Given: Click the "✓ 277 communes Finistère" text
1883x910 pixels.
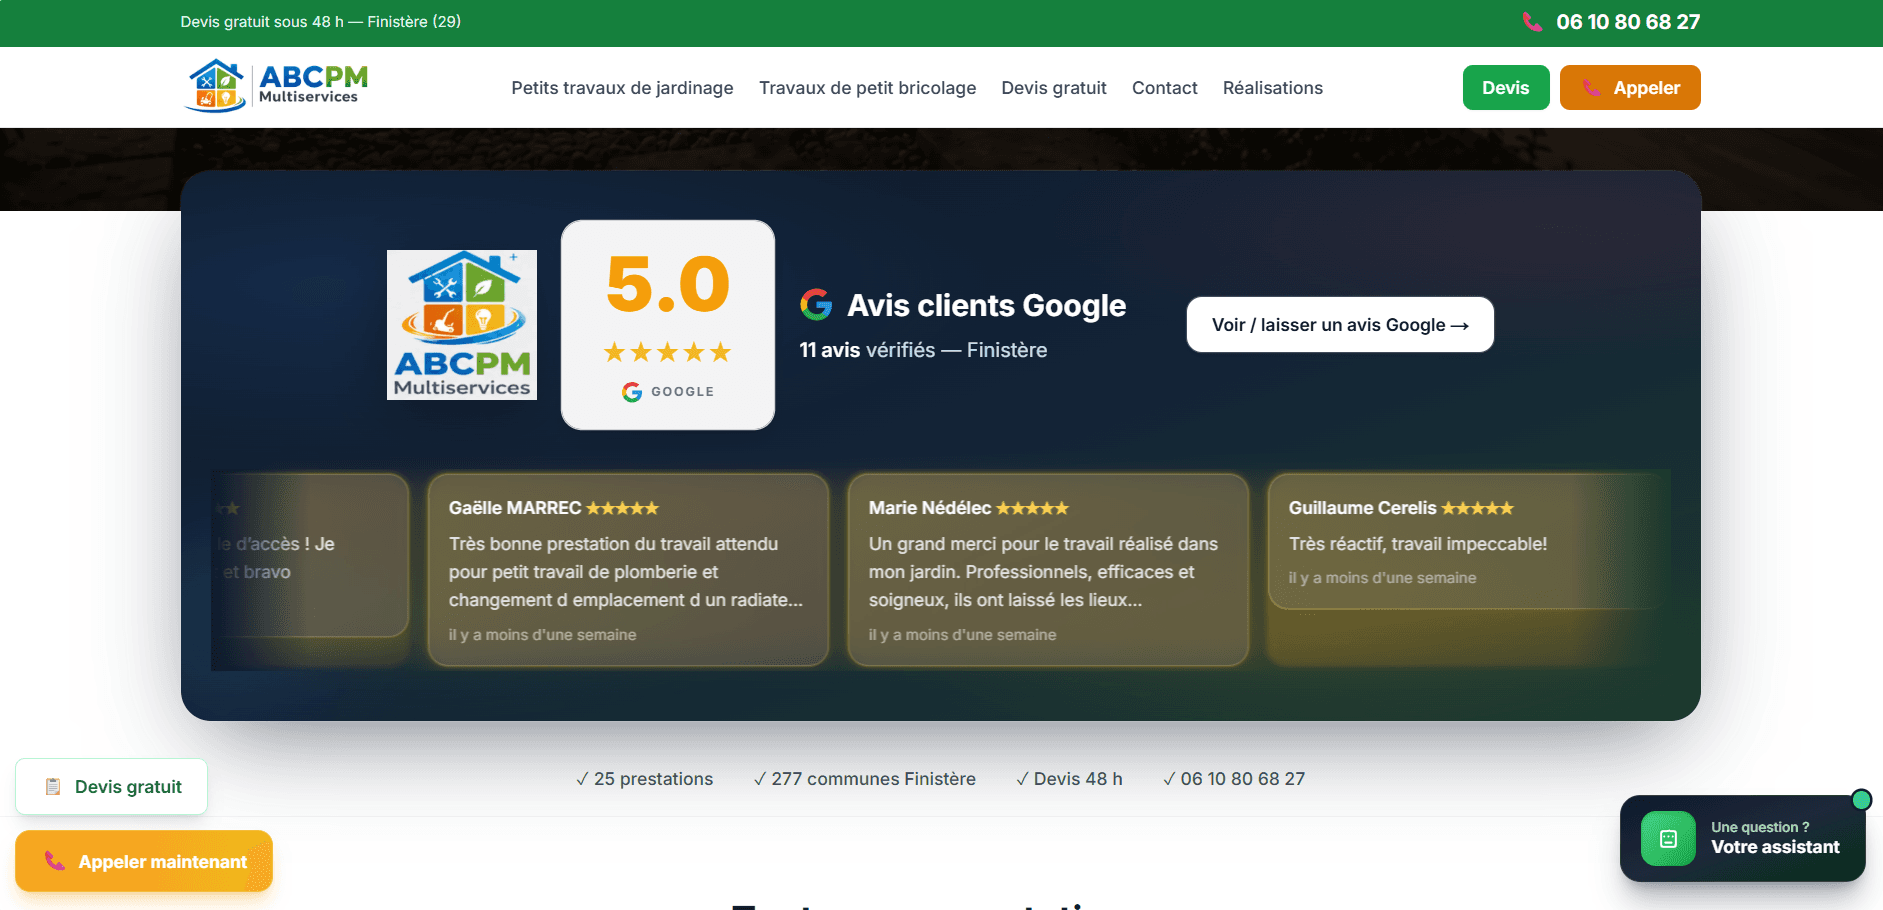Looking at the screenshot, I should [x=864, y=779].
